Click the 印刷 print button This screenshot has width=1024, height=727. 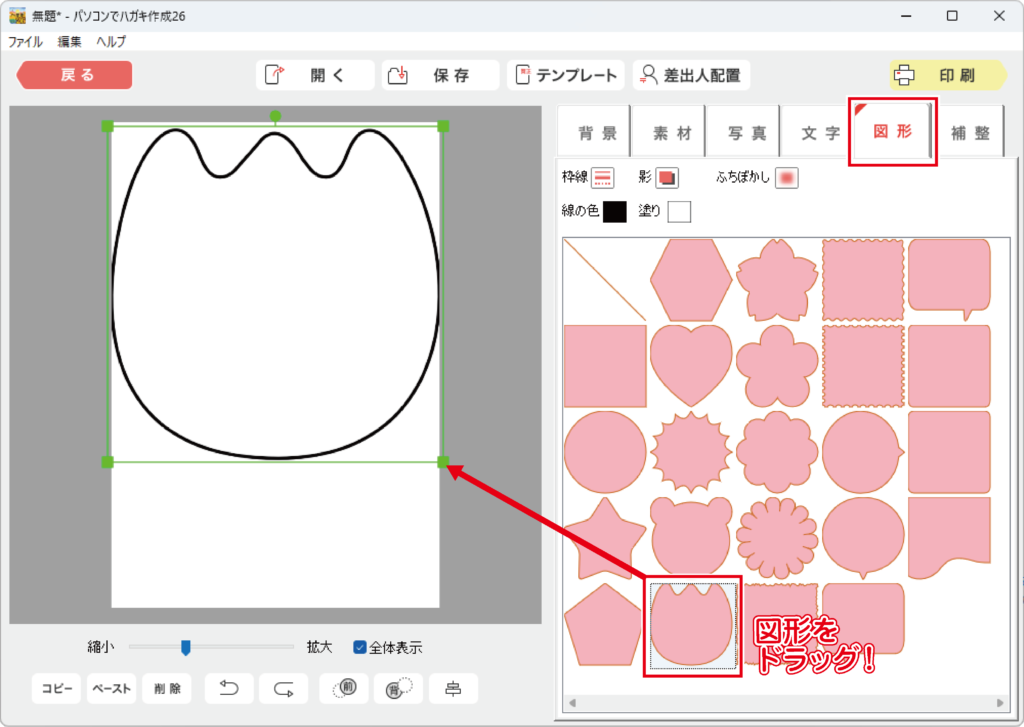(x=946, y=75)
